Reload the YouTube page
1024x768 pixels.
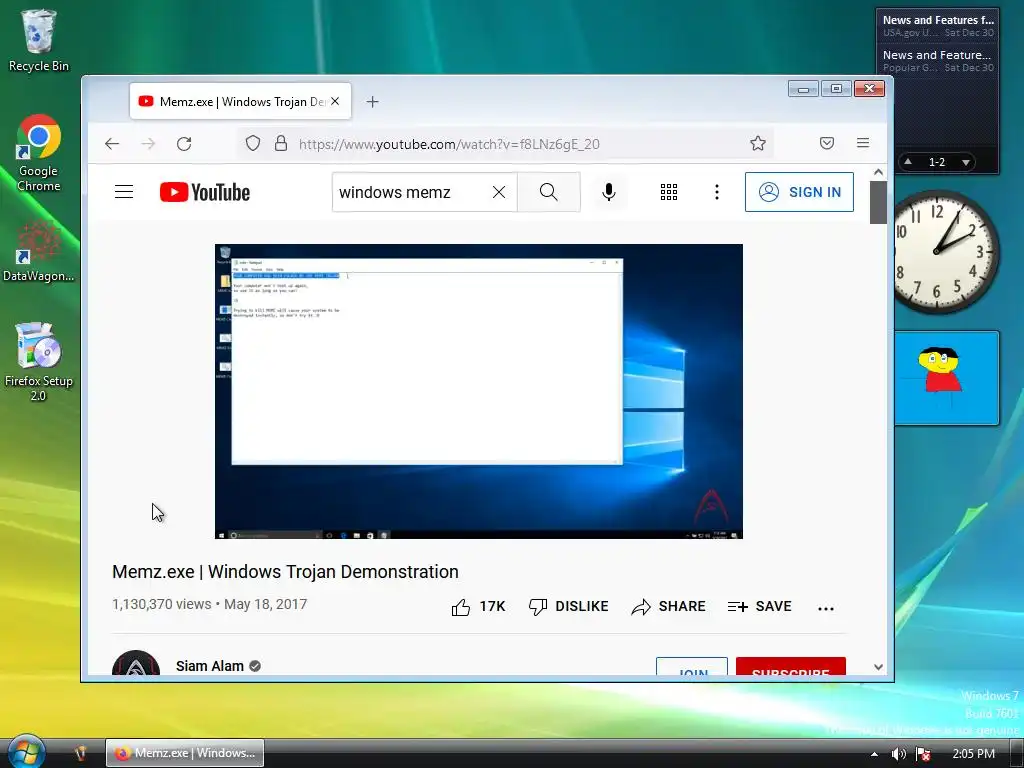click(184, 144)
